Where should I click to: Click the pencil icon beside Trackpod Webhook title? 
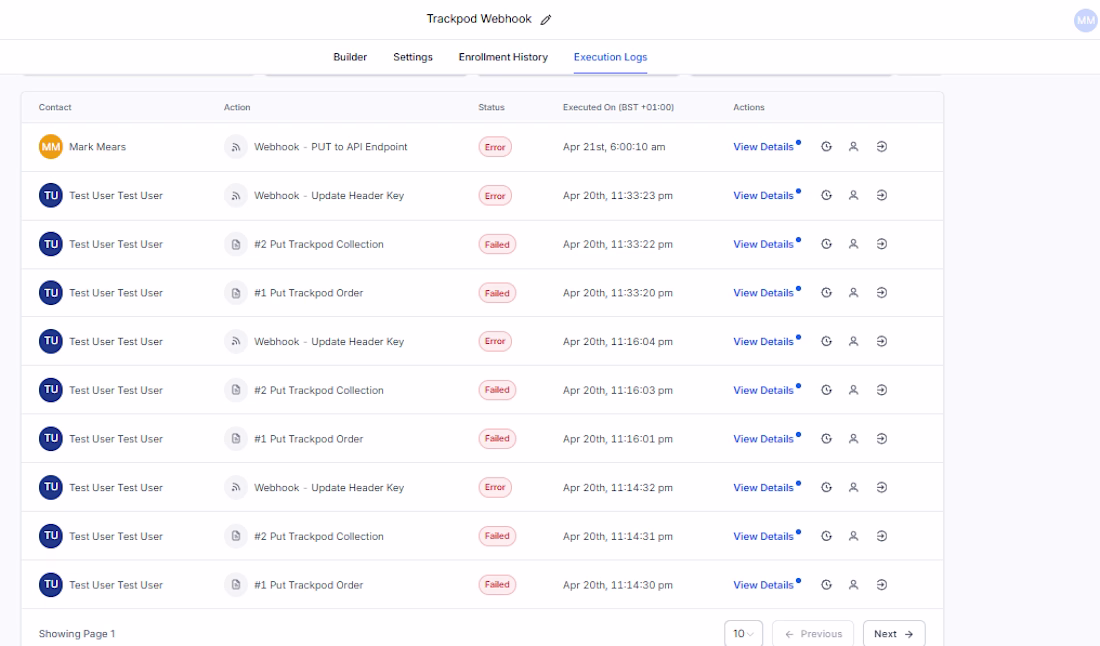point(546,20)
